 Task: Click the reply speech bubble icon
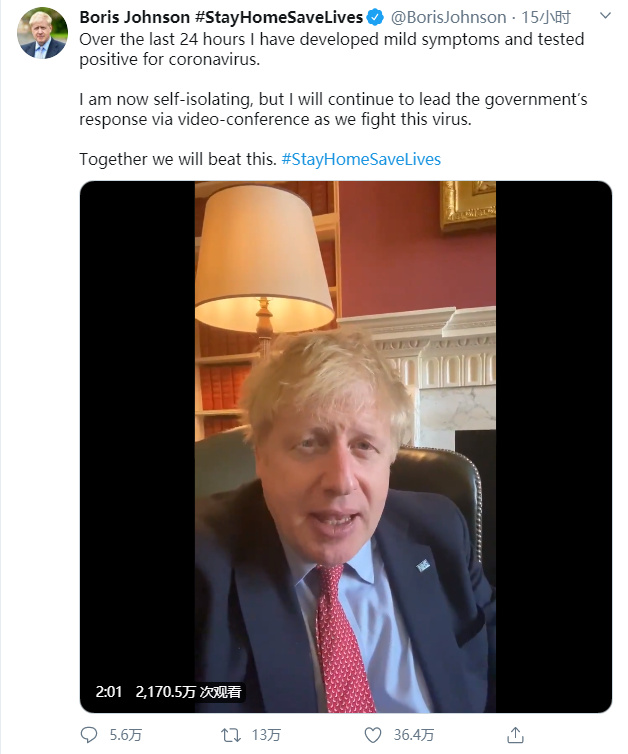(x=88, y=734)
